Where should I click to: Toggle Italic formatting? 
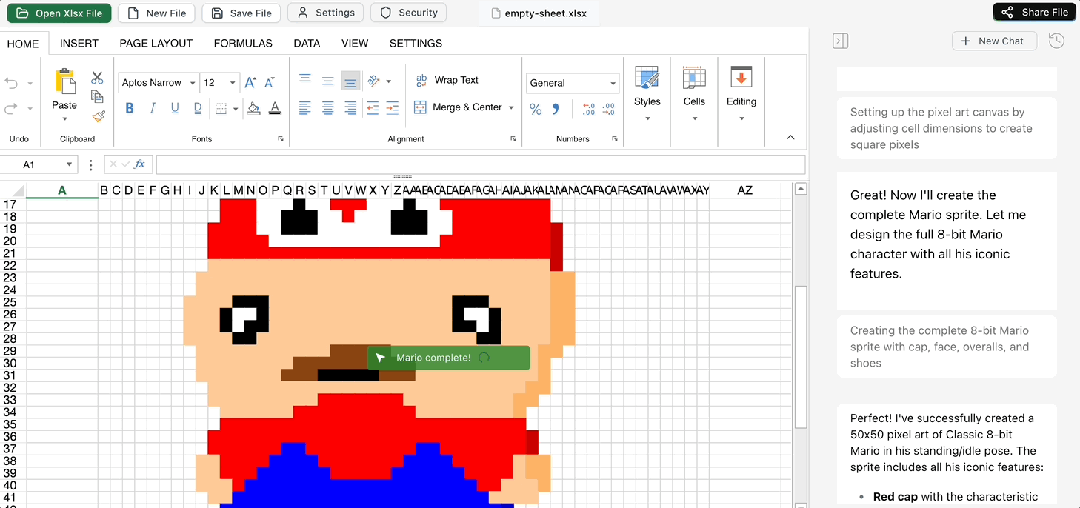[x=152, y=108]
